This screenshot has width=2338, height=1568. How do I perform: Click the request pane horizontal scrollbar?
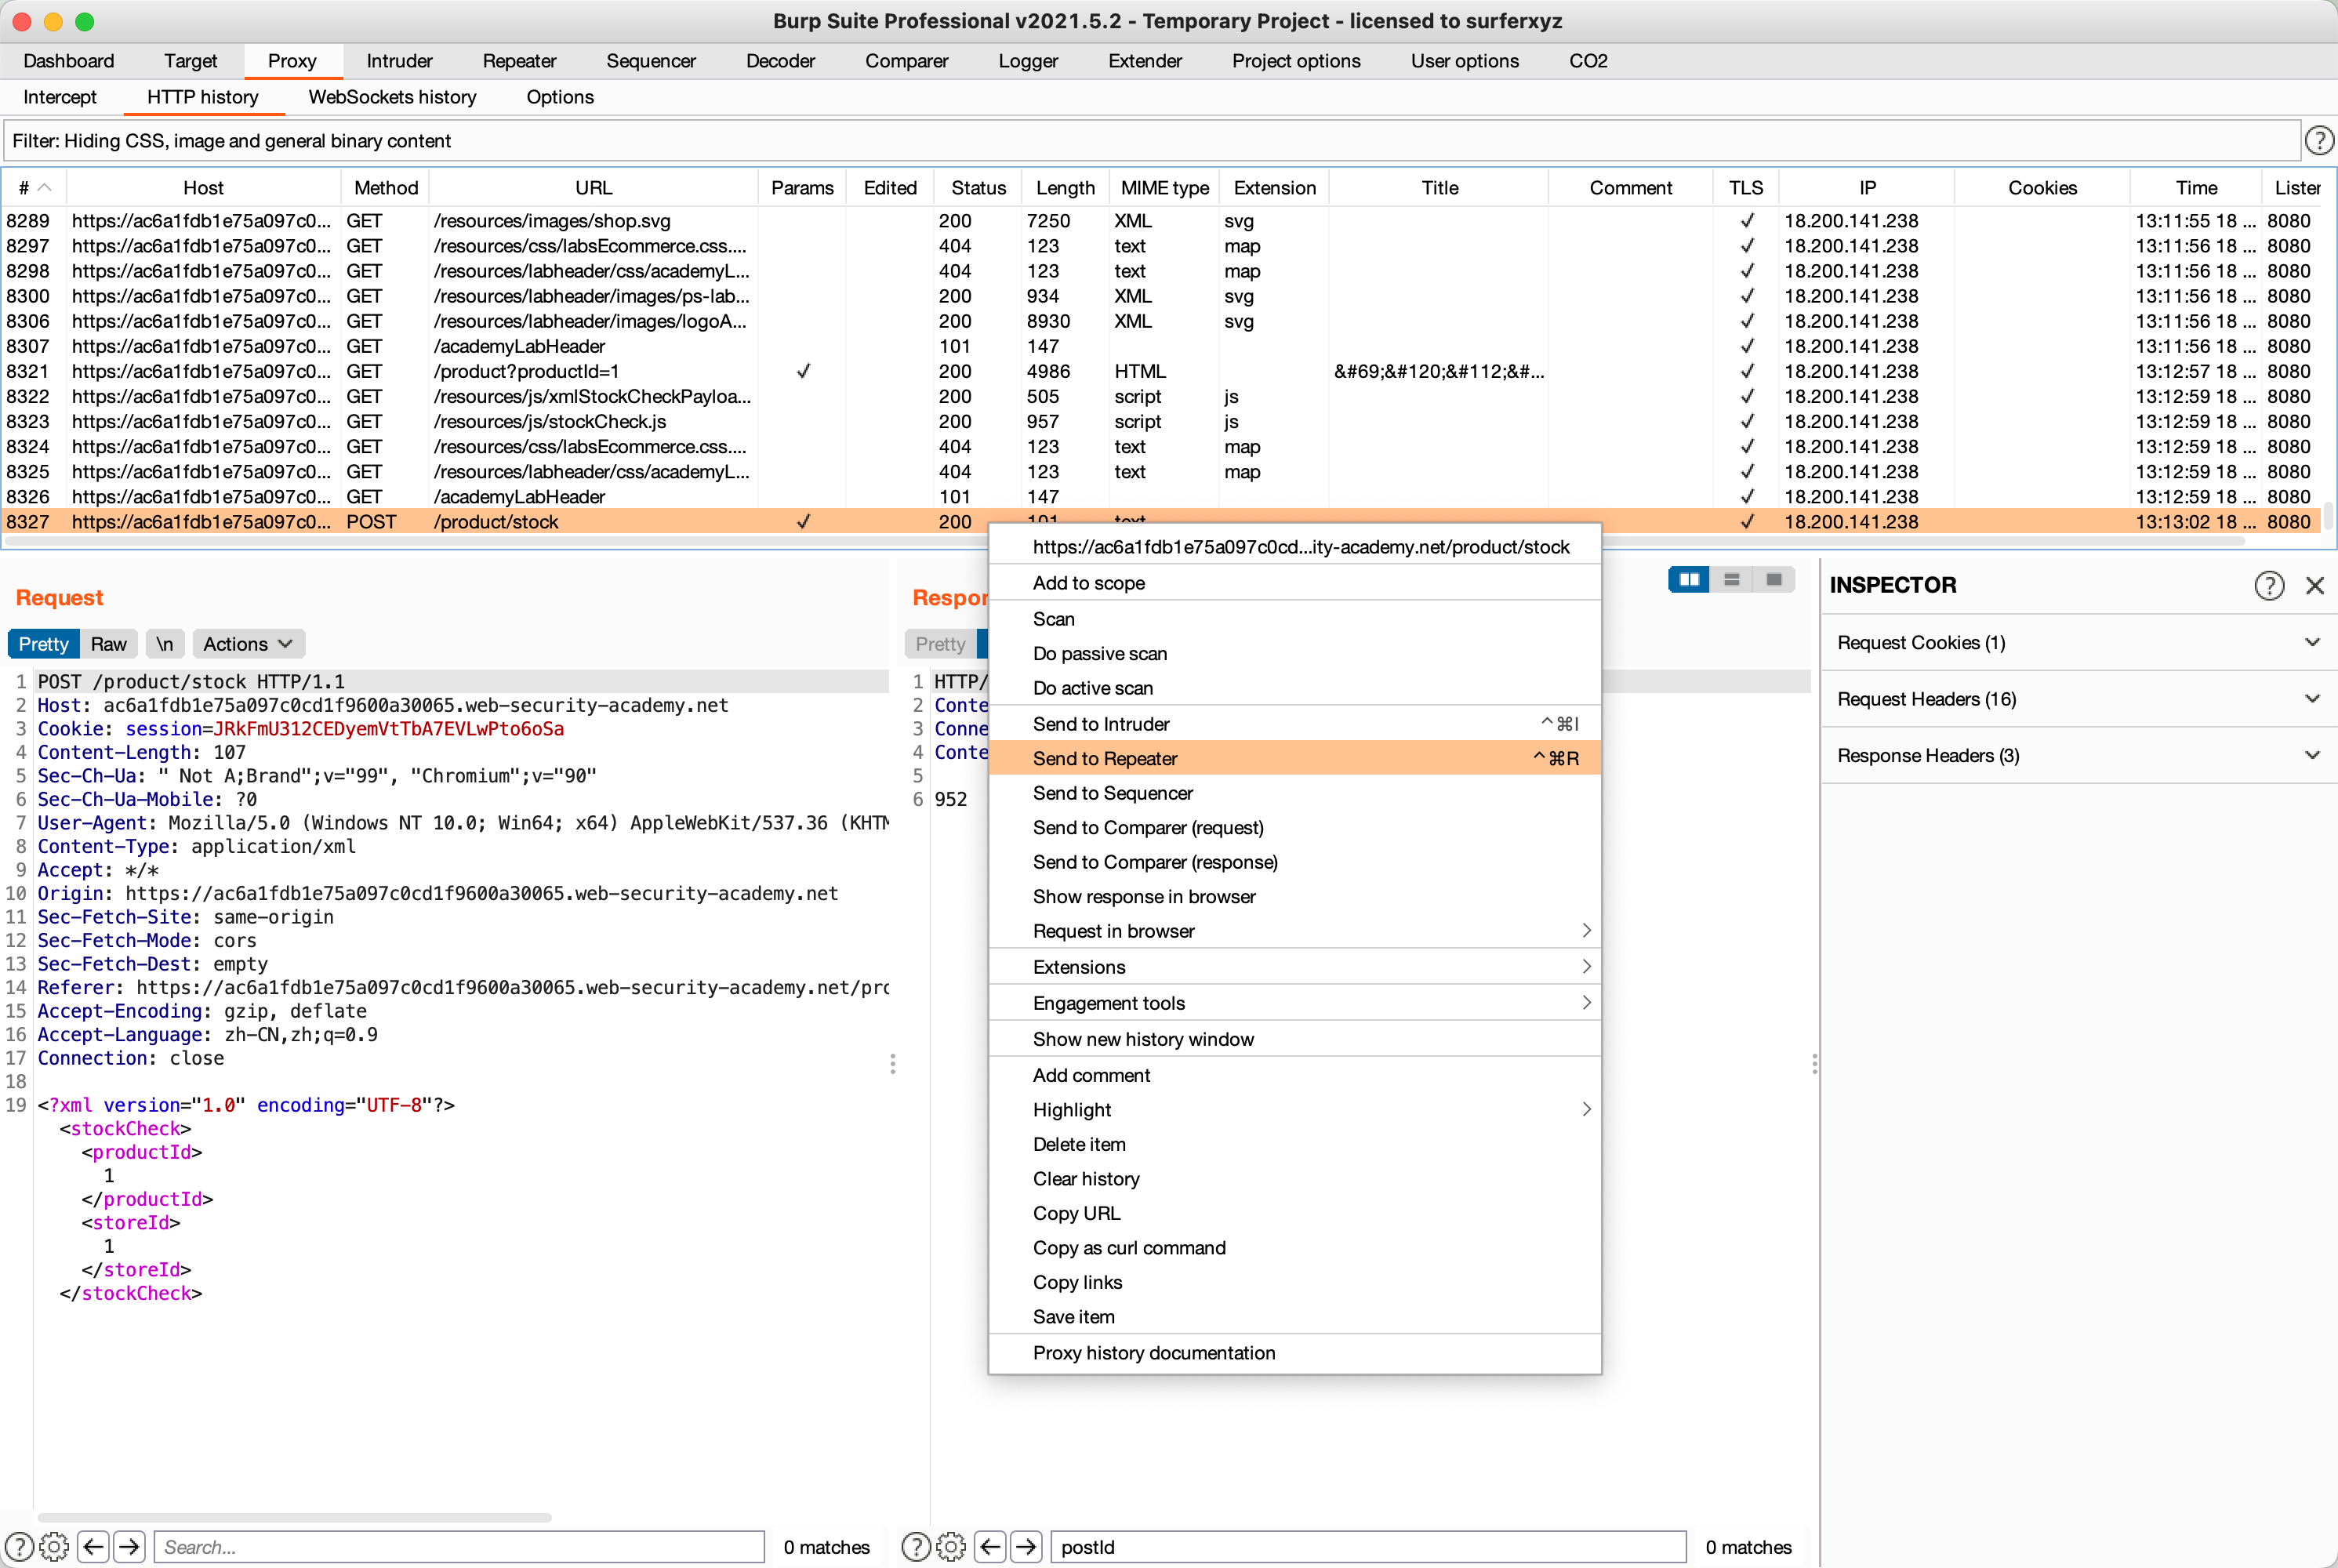pyautogui.click(x=294, y=1517)
